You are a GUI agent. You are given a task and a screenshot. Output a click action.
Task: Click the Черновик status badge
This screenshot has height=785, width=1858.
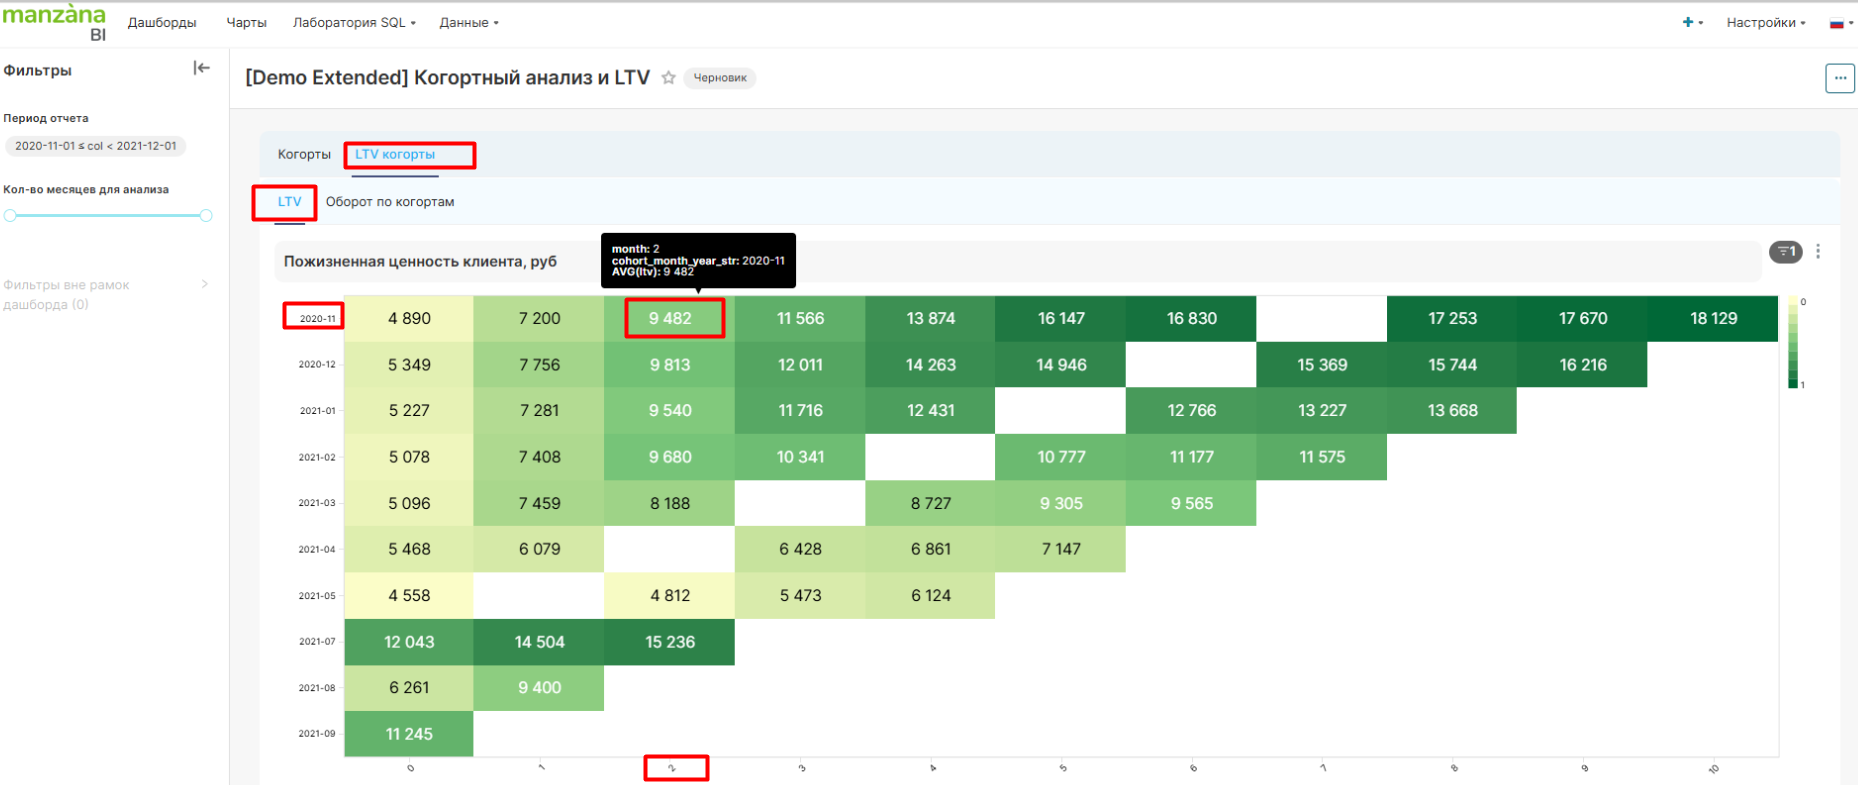click(x=720, y=78)
